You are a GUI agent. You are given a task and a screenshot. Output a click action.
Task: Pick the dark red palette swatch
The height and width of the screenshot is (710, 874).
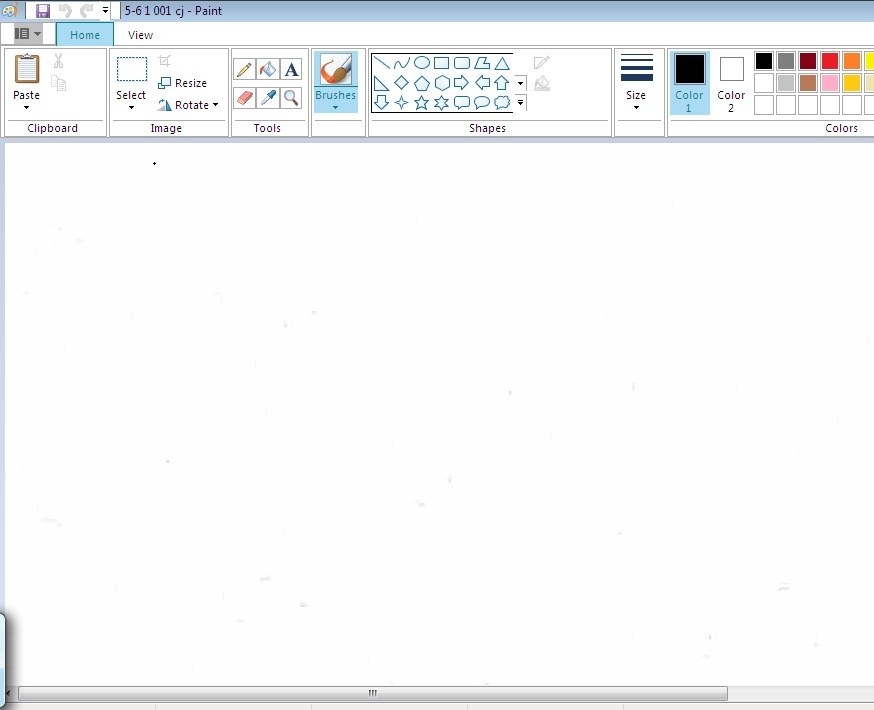(808, 61)
